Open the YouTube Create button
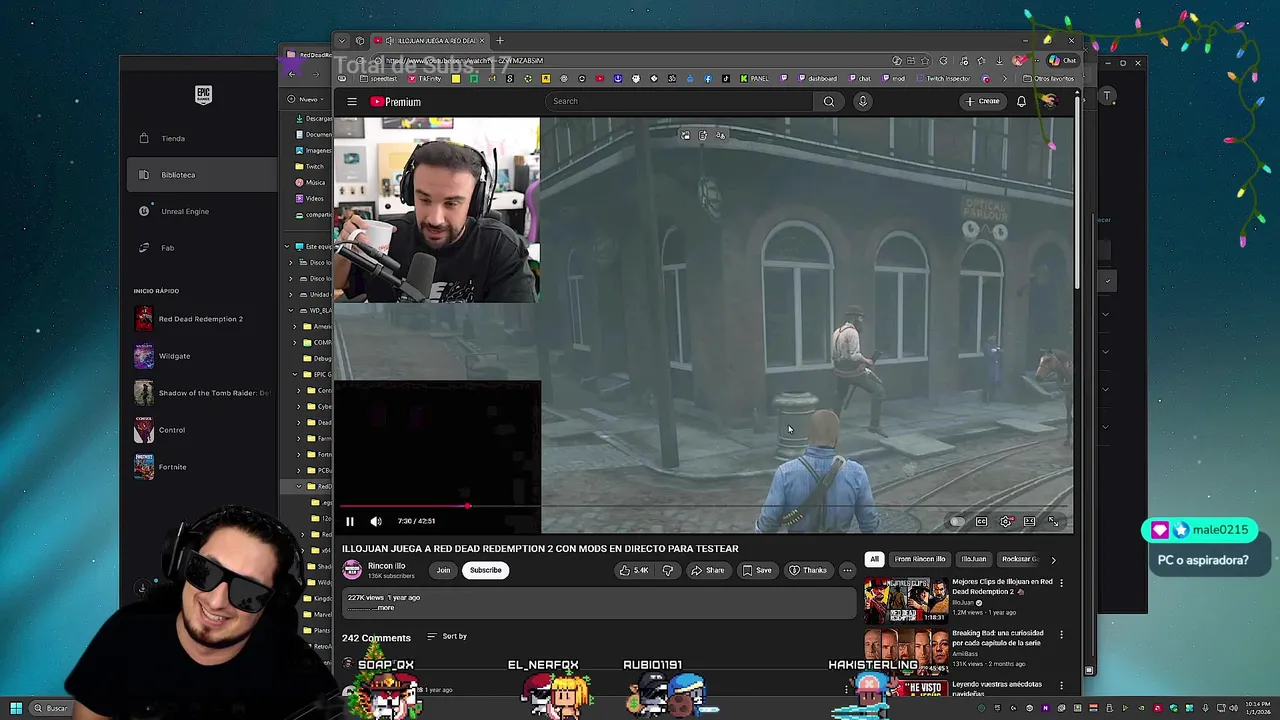The image size is (1280, 720). 982,101
